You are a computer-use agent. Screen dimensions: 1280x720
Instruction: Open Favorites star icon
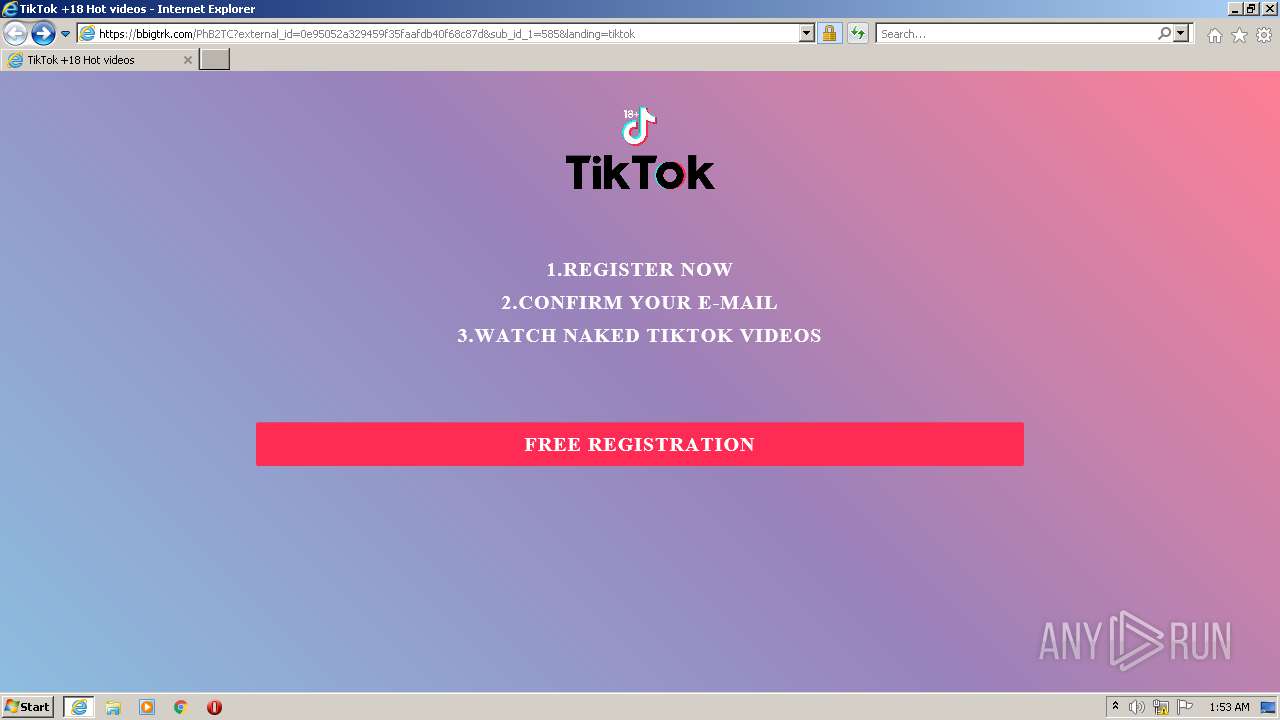tap(1239, 35)
